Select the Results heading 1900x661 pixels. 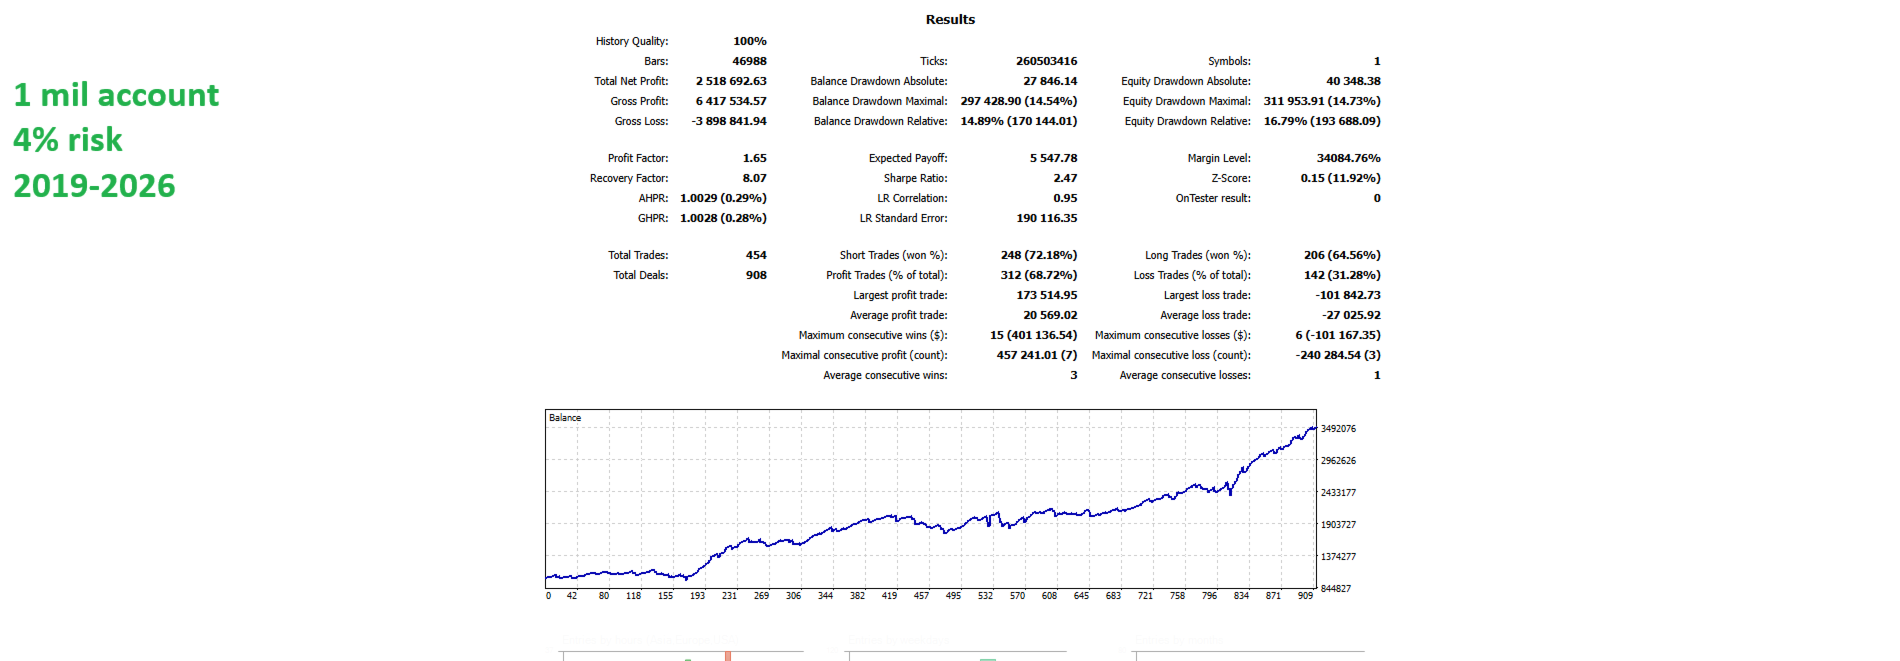pos(950,19)
